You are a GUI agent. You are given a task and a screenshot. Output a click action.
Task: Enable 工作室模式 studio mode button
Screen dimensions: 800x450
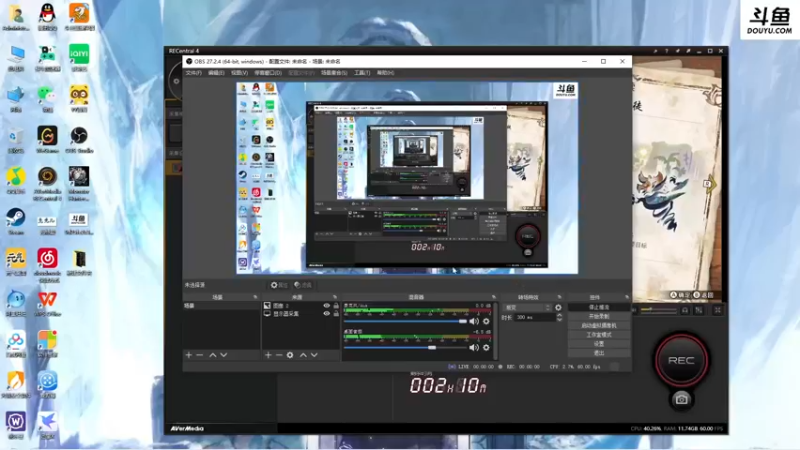[599, 335]
